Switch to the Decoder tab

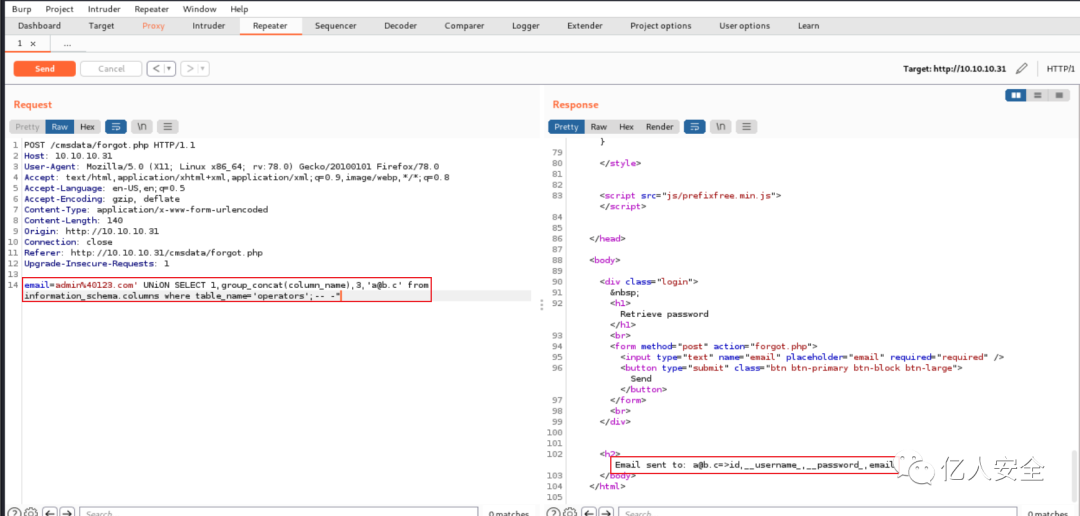[x=400, y=25]
